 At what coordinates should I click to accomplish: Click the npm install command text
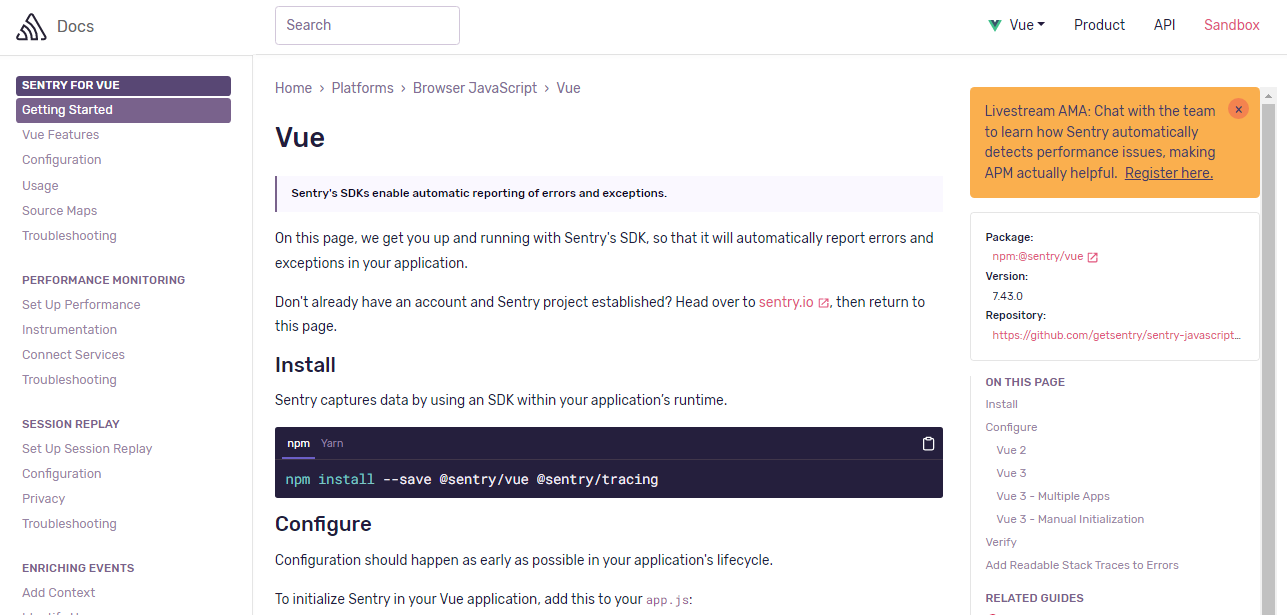tap(472, 480)
